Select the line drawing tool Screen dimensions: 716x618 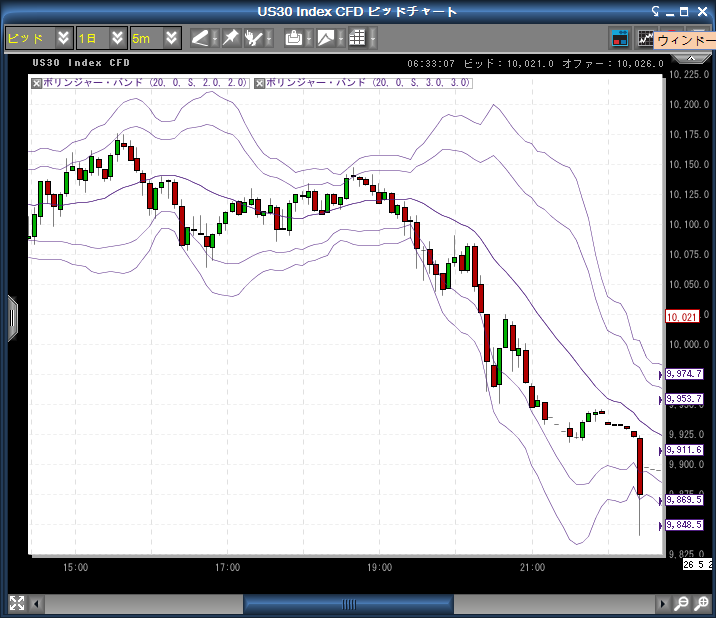200,38
